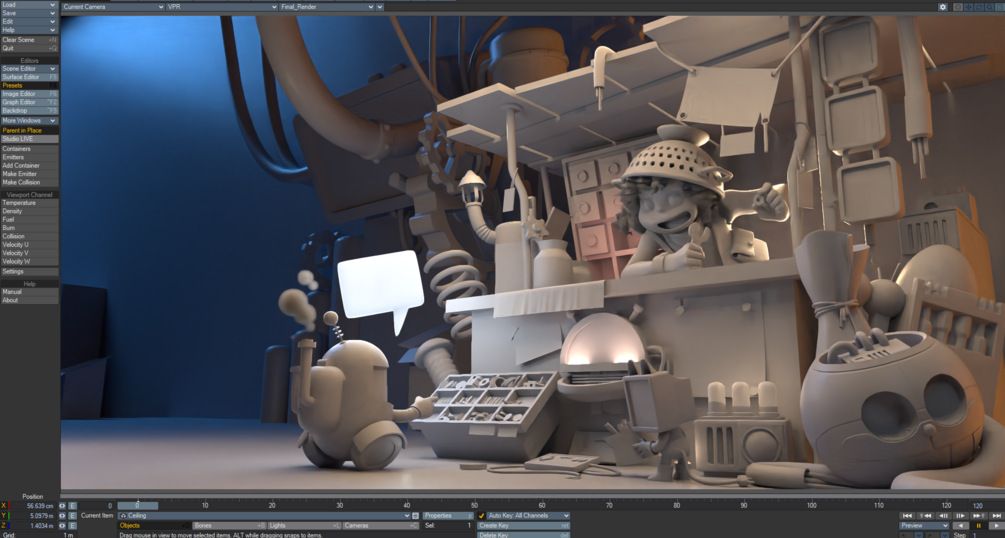Select the Bones mode tab
This screenshot has height=538, width=1005.
(x=229, y=526)
